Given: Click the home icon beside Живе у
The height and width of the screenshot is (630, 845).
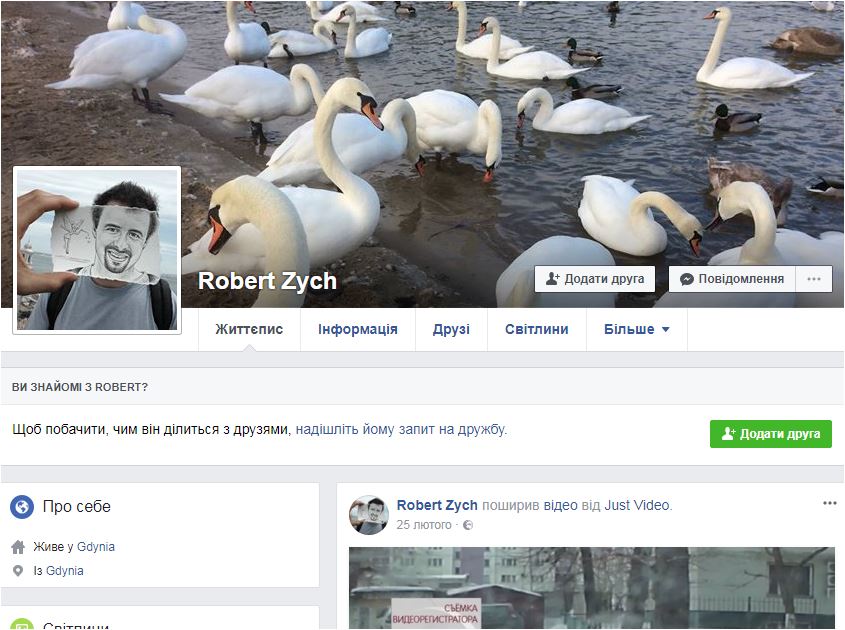Looking at the screenshot, I should (x=18, y=547).
